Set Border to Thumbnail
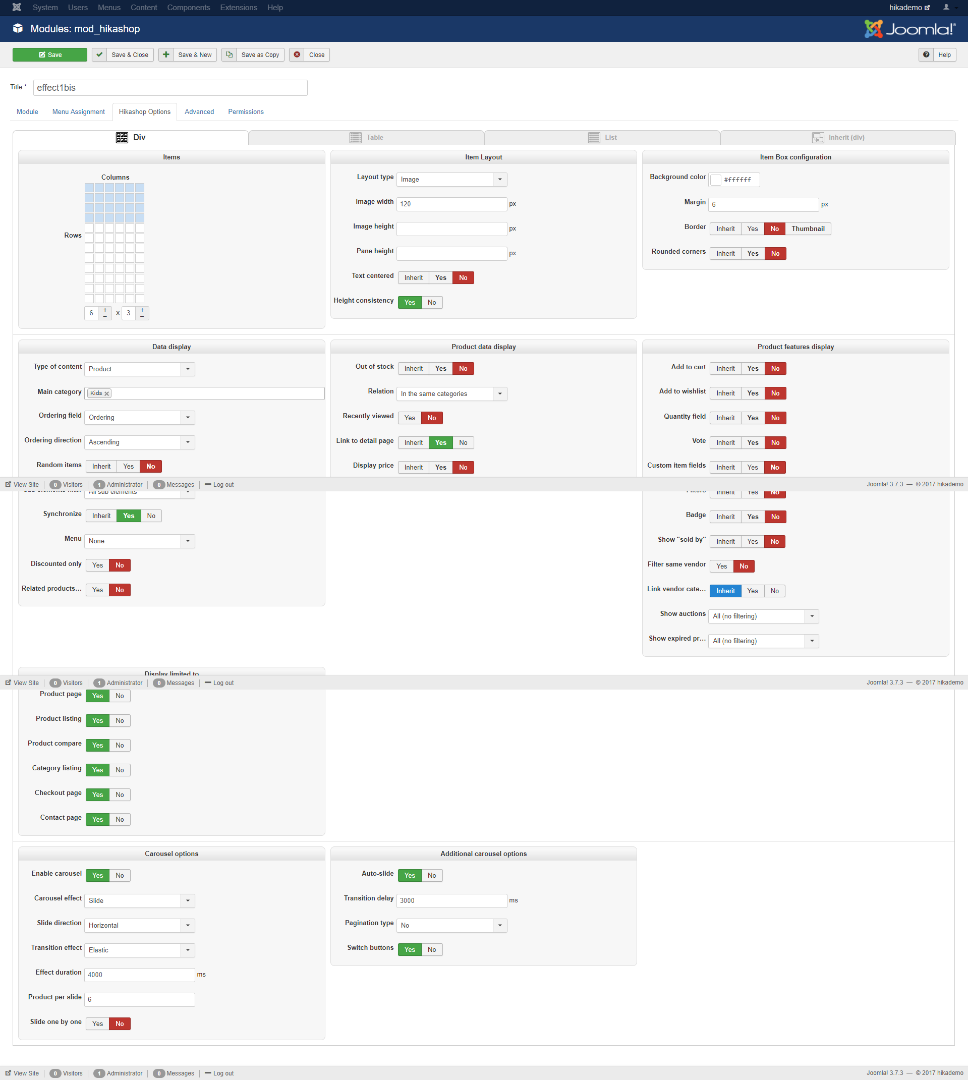 [808, 229]
